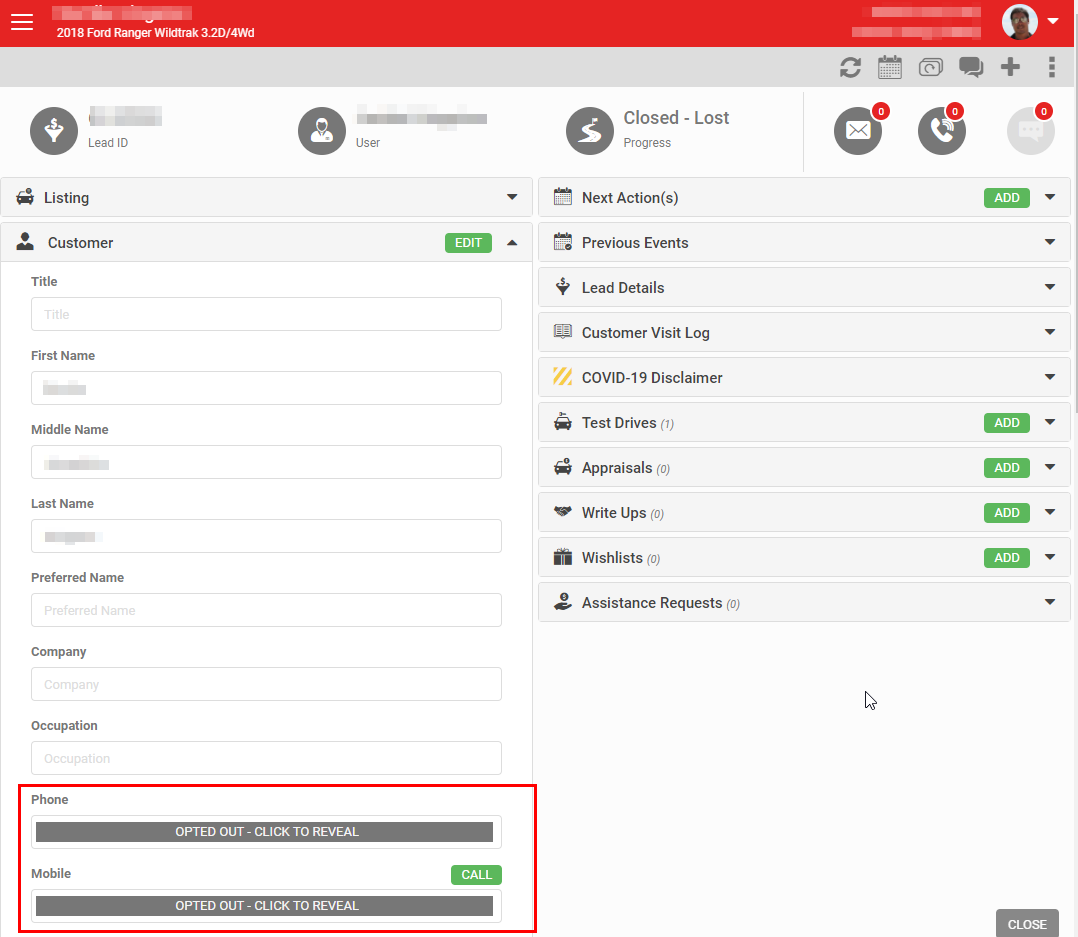Click the user avatar photo
The image size is (1078, 937).
[1020, 22]
